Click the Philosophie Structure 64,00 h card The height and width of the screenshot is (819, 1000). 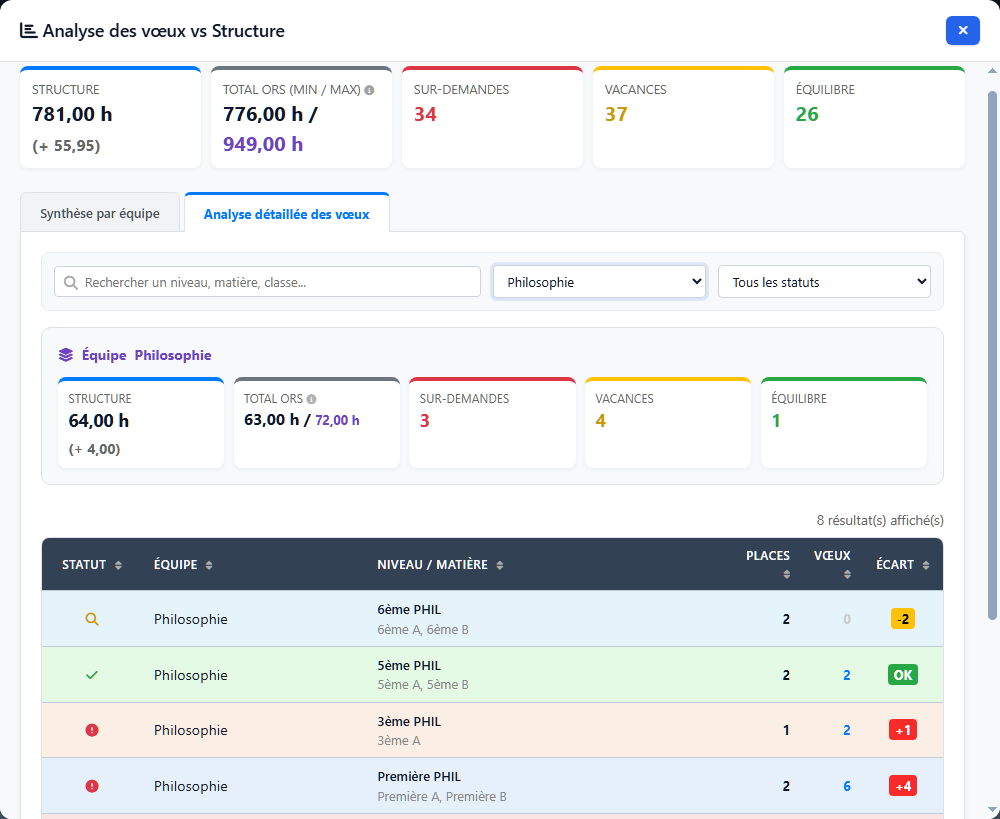[141, 423]
